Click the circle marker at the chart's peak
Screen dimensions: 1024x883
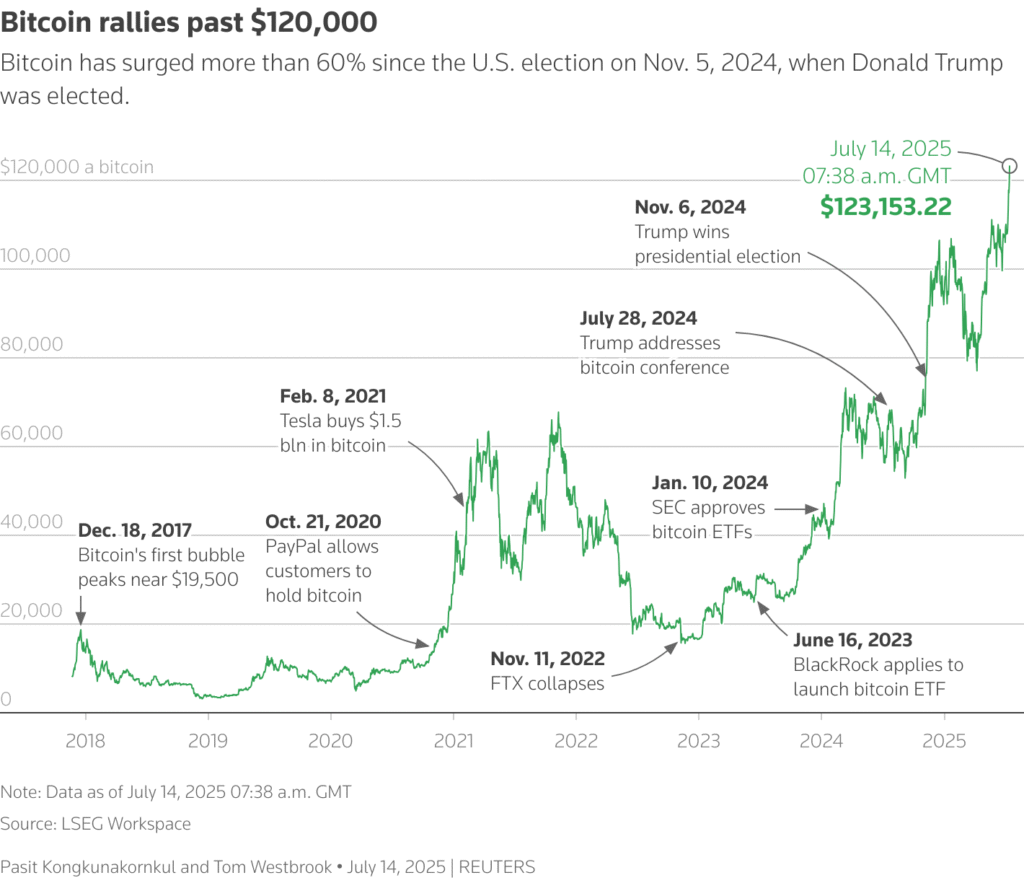pyautogui.click(x=1009, y=165)
